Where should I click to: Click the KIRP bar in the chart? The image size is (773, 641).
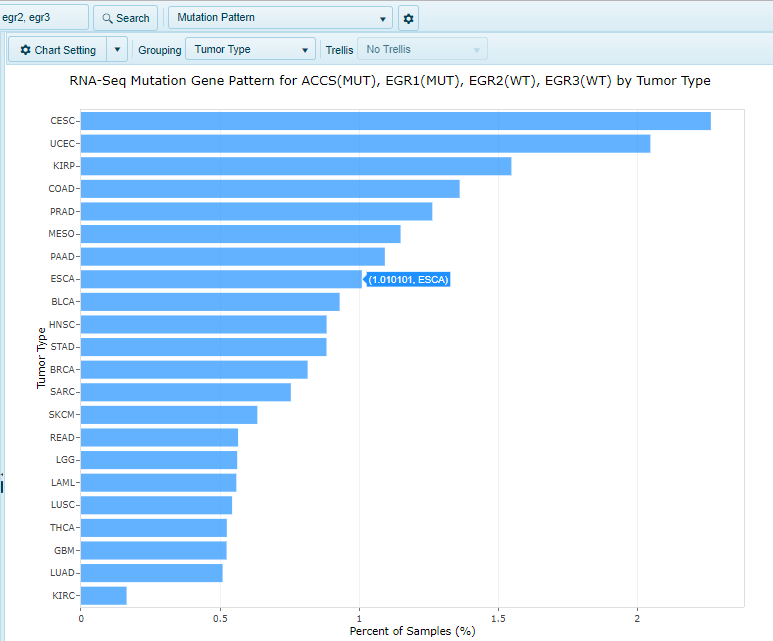(295, 166)
